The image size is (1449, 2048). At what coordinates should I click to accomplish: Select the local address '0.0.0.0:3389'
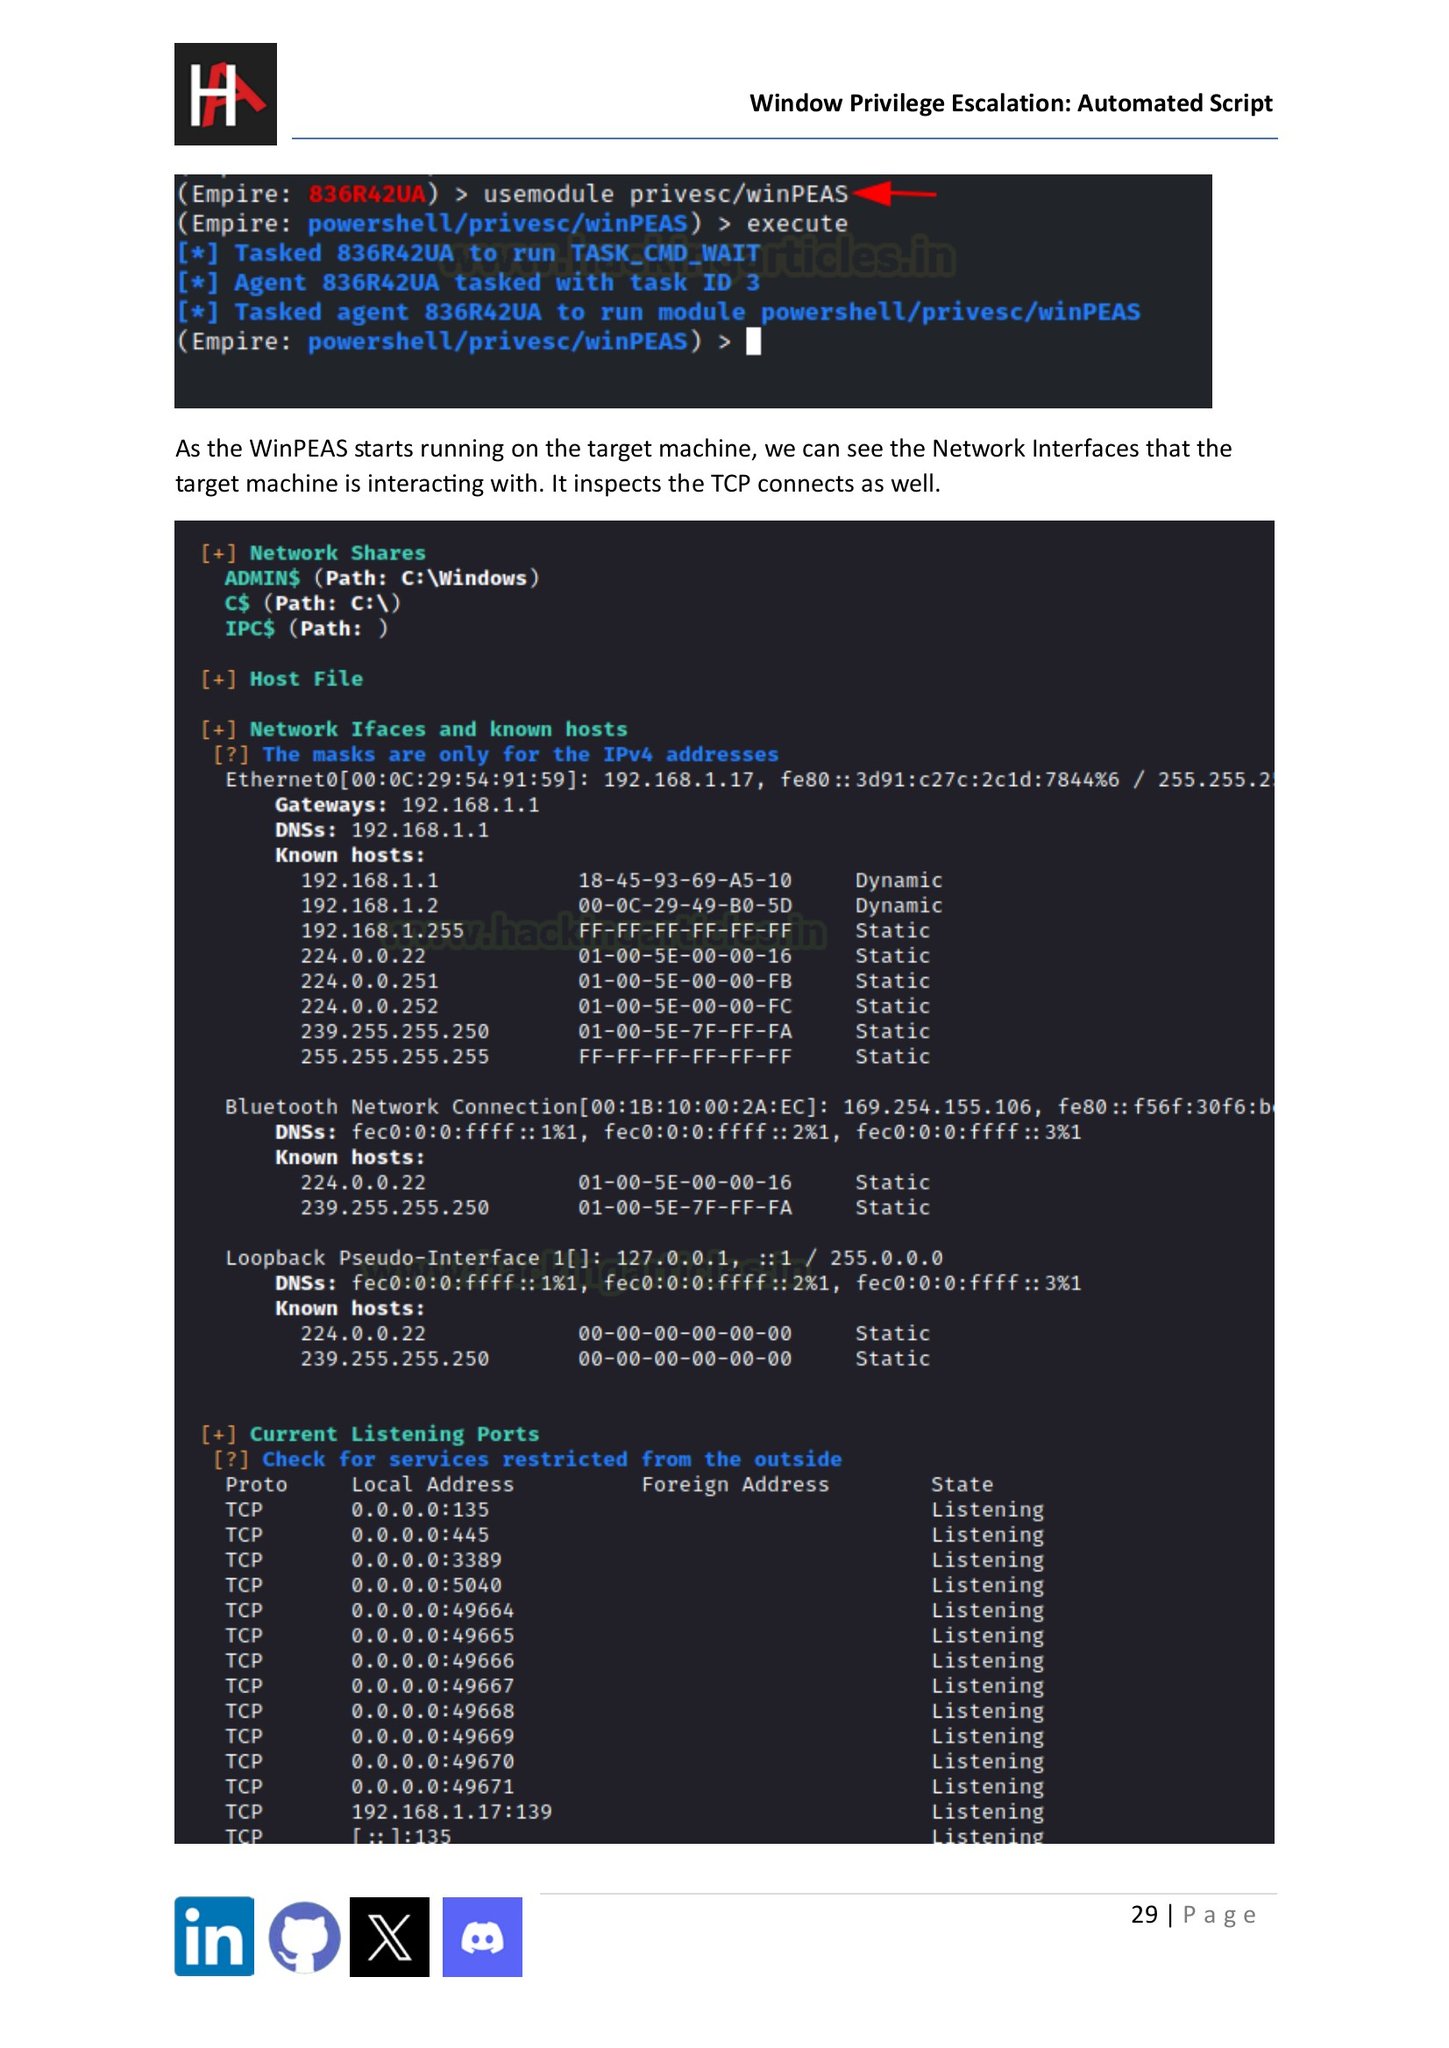coord(426,1560)
